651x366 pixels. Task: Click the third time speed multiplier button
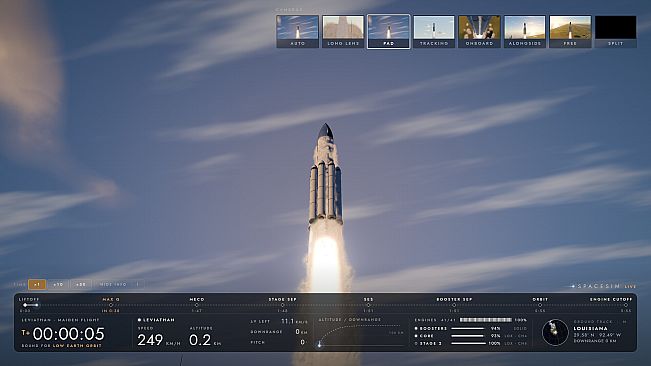[x=81, y=285]
